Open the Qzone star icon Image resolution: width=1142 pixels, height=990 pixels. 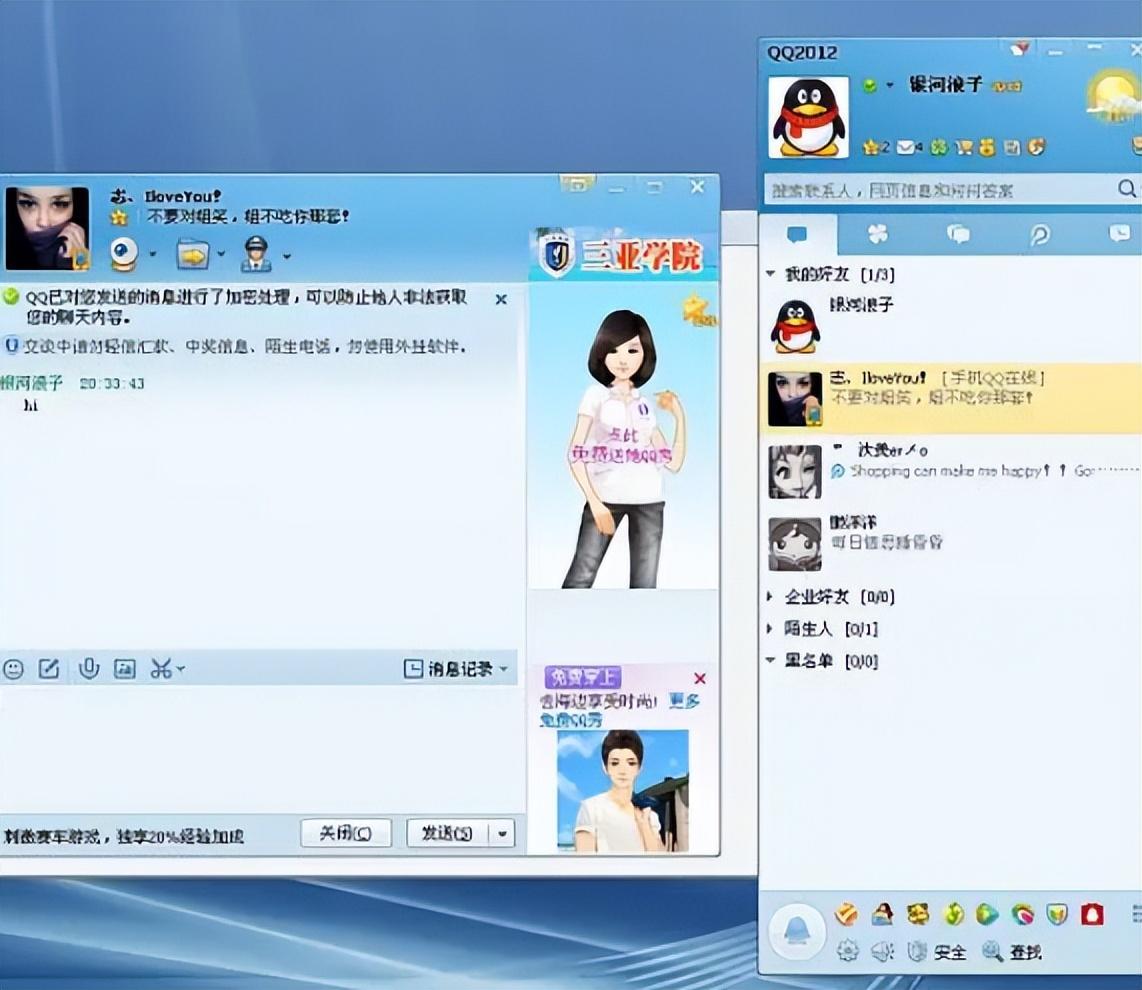872,147
